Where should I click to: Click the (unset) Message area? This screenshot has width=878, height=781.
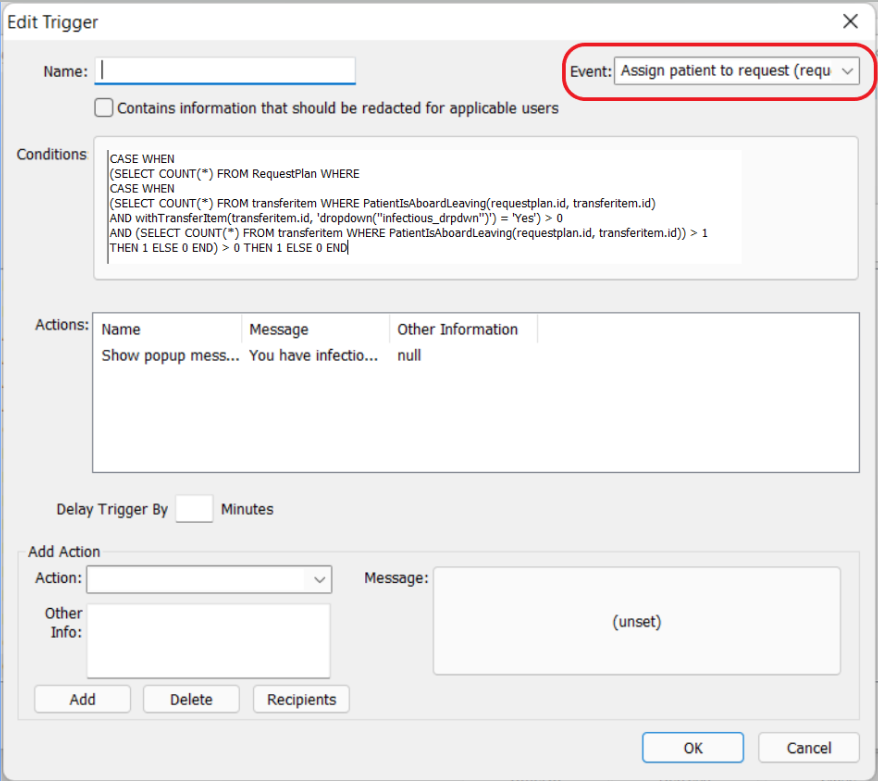(637, 621)
